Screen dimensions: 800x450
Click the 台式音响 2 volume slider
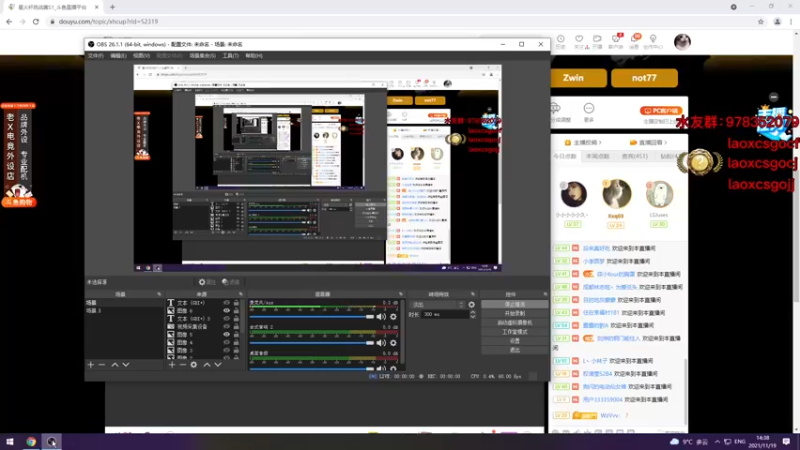pos(312,343)
